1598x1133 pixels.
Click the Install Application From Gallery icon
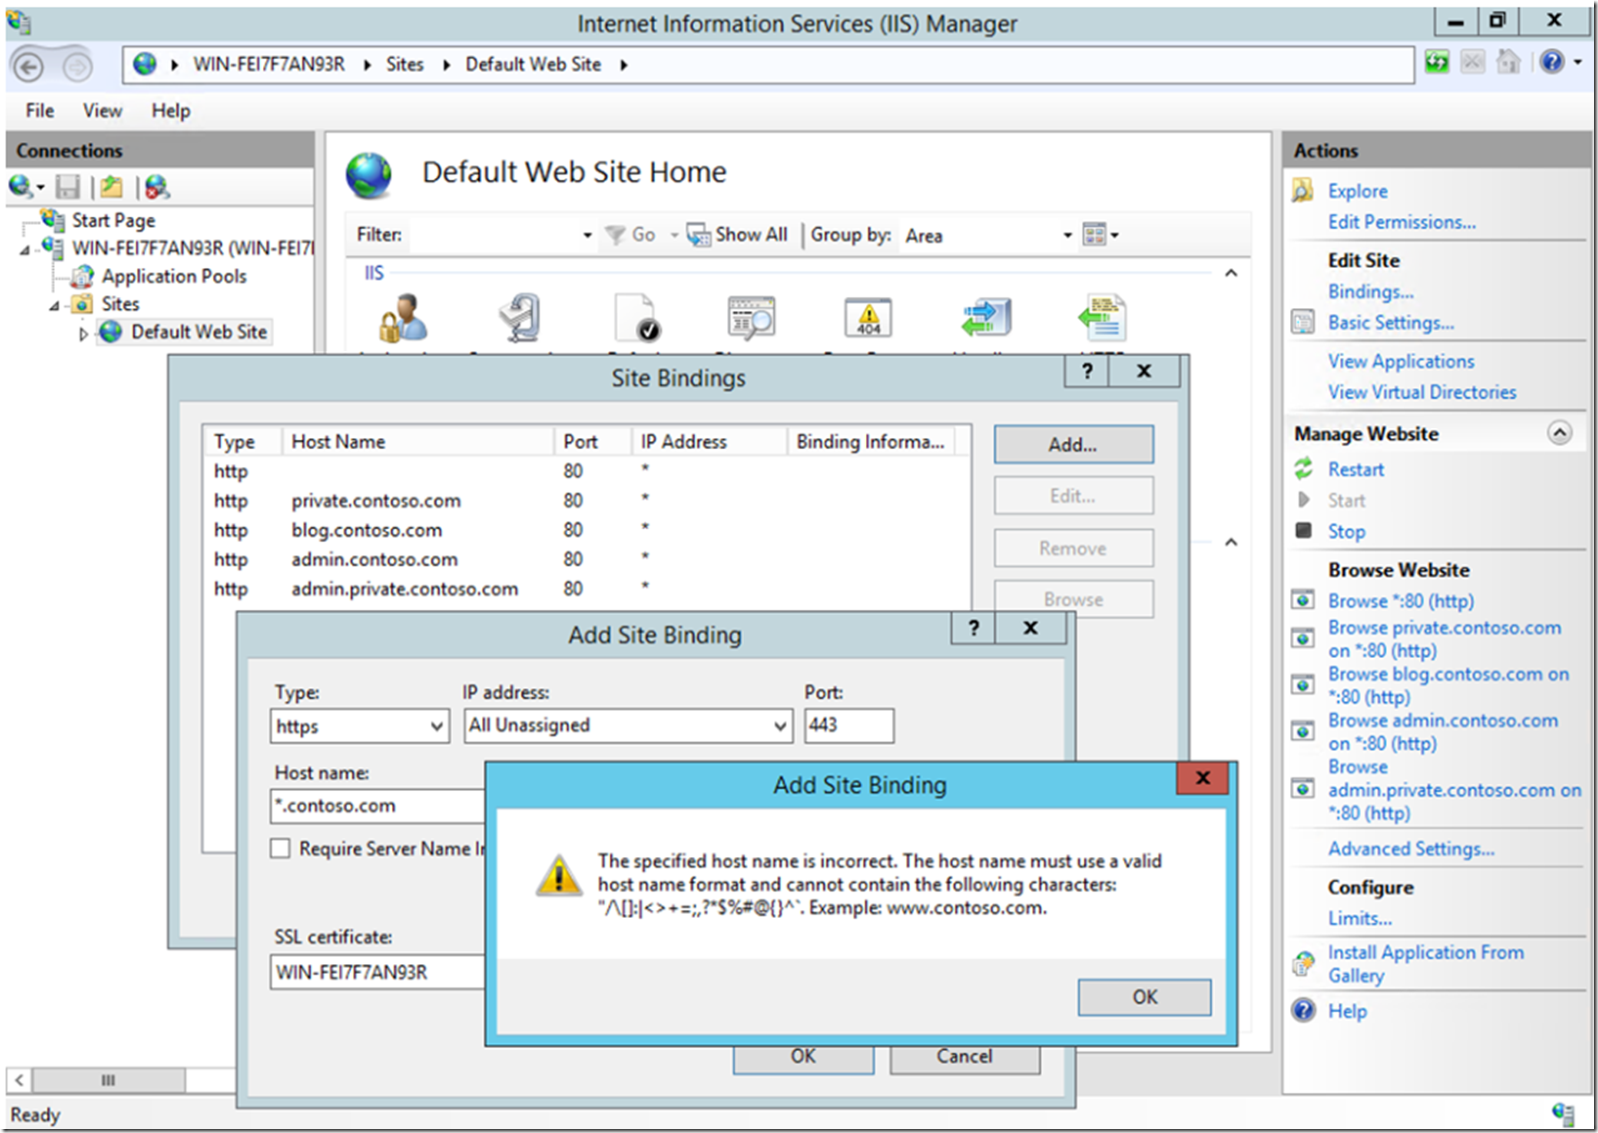point(1303,963)
